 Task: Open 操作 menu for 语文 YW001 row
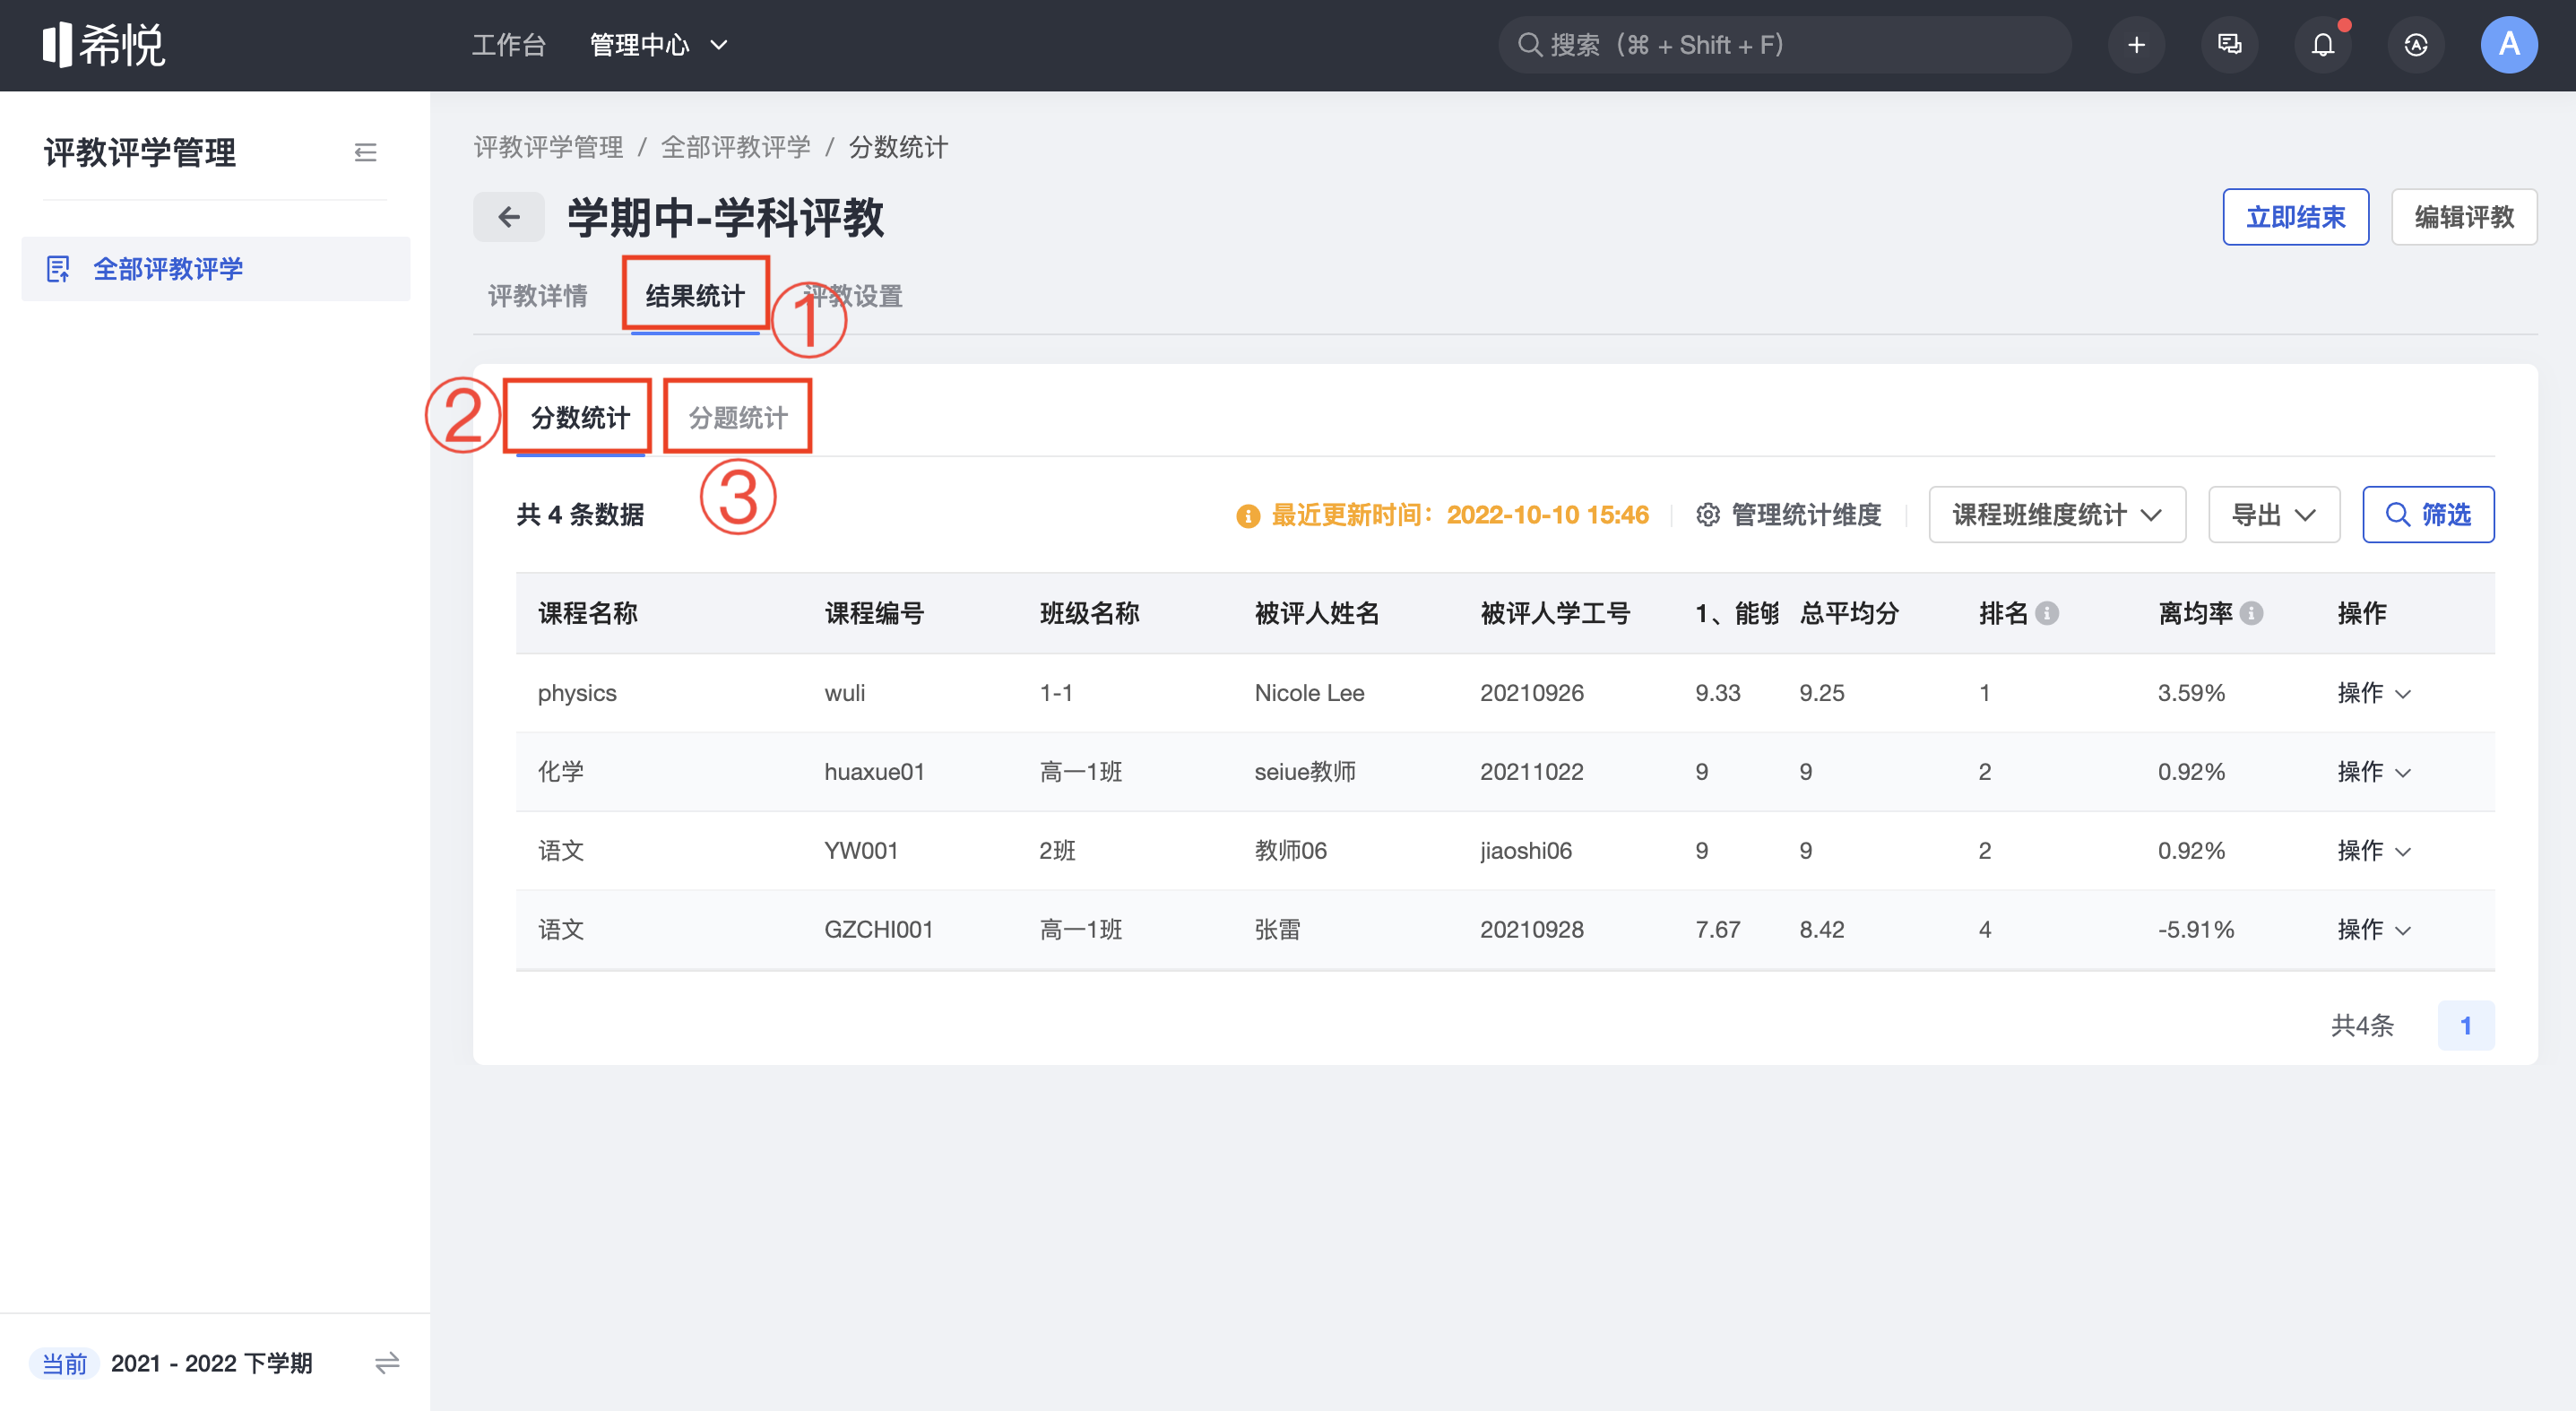[2373, 851]
